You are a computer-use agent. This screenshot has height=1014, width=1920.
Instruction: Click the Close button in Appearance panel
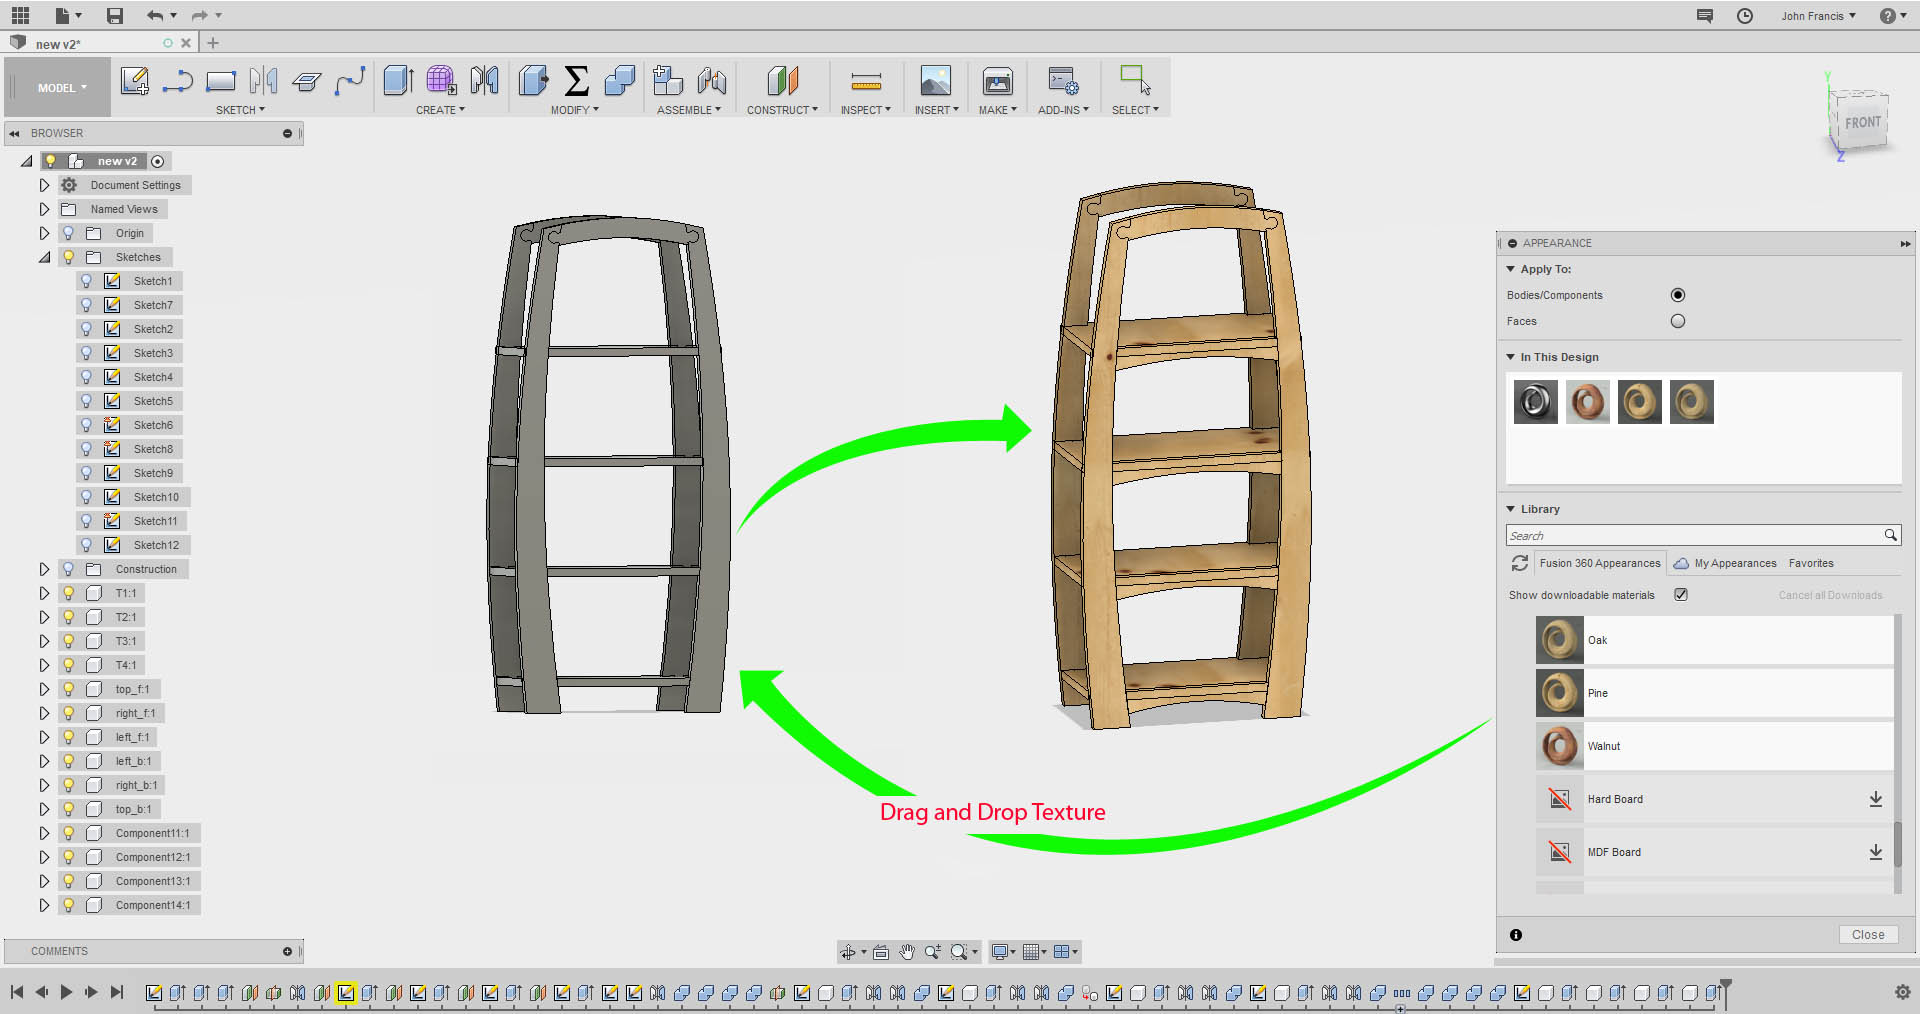[1867, 934]
